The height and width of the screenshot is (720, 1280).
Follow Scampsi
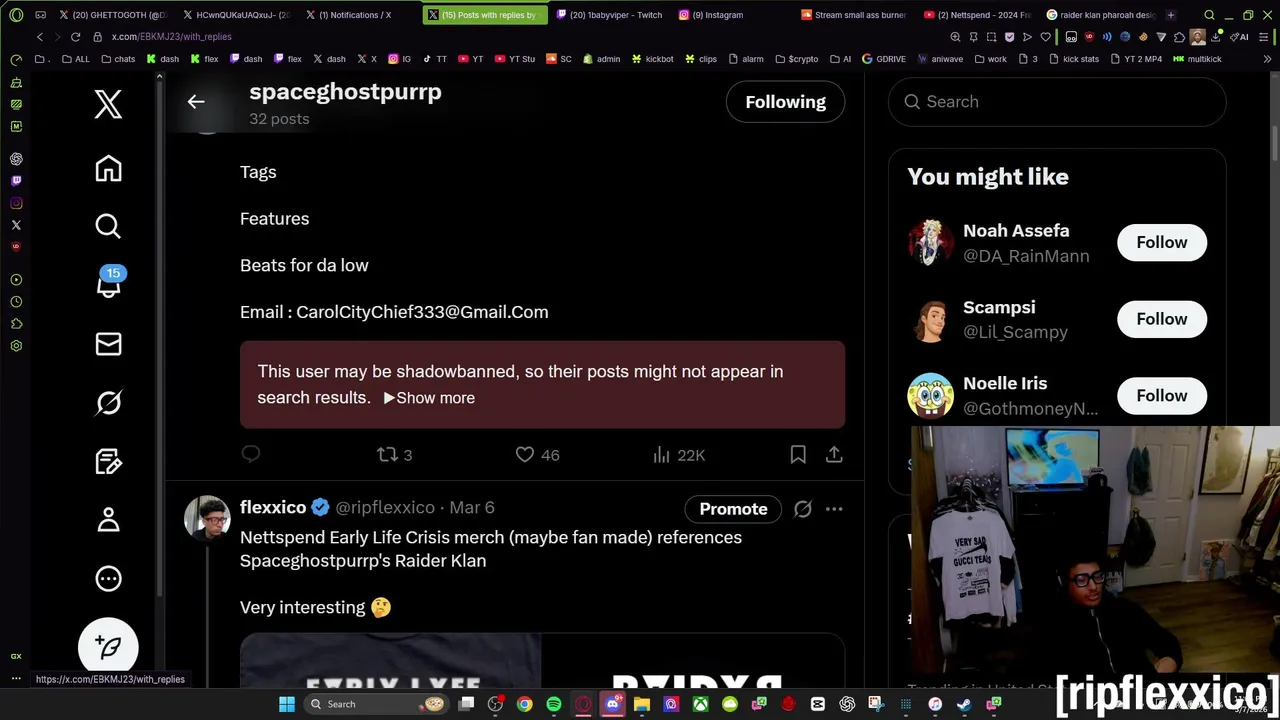tap(1162, 319)
